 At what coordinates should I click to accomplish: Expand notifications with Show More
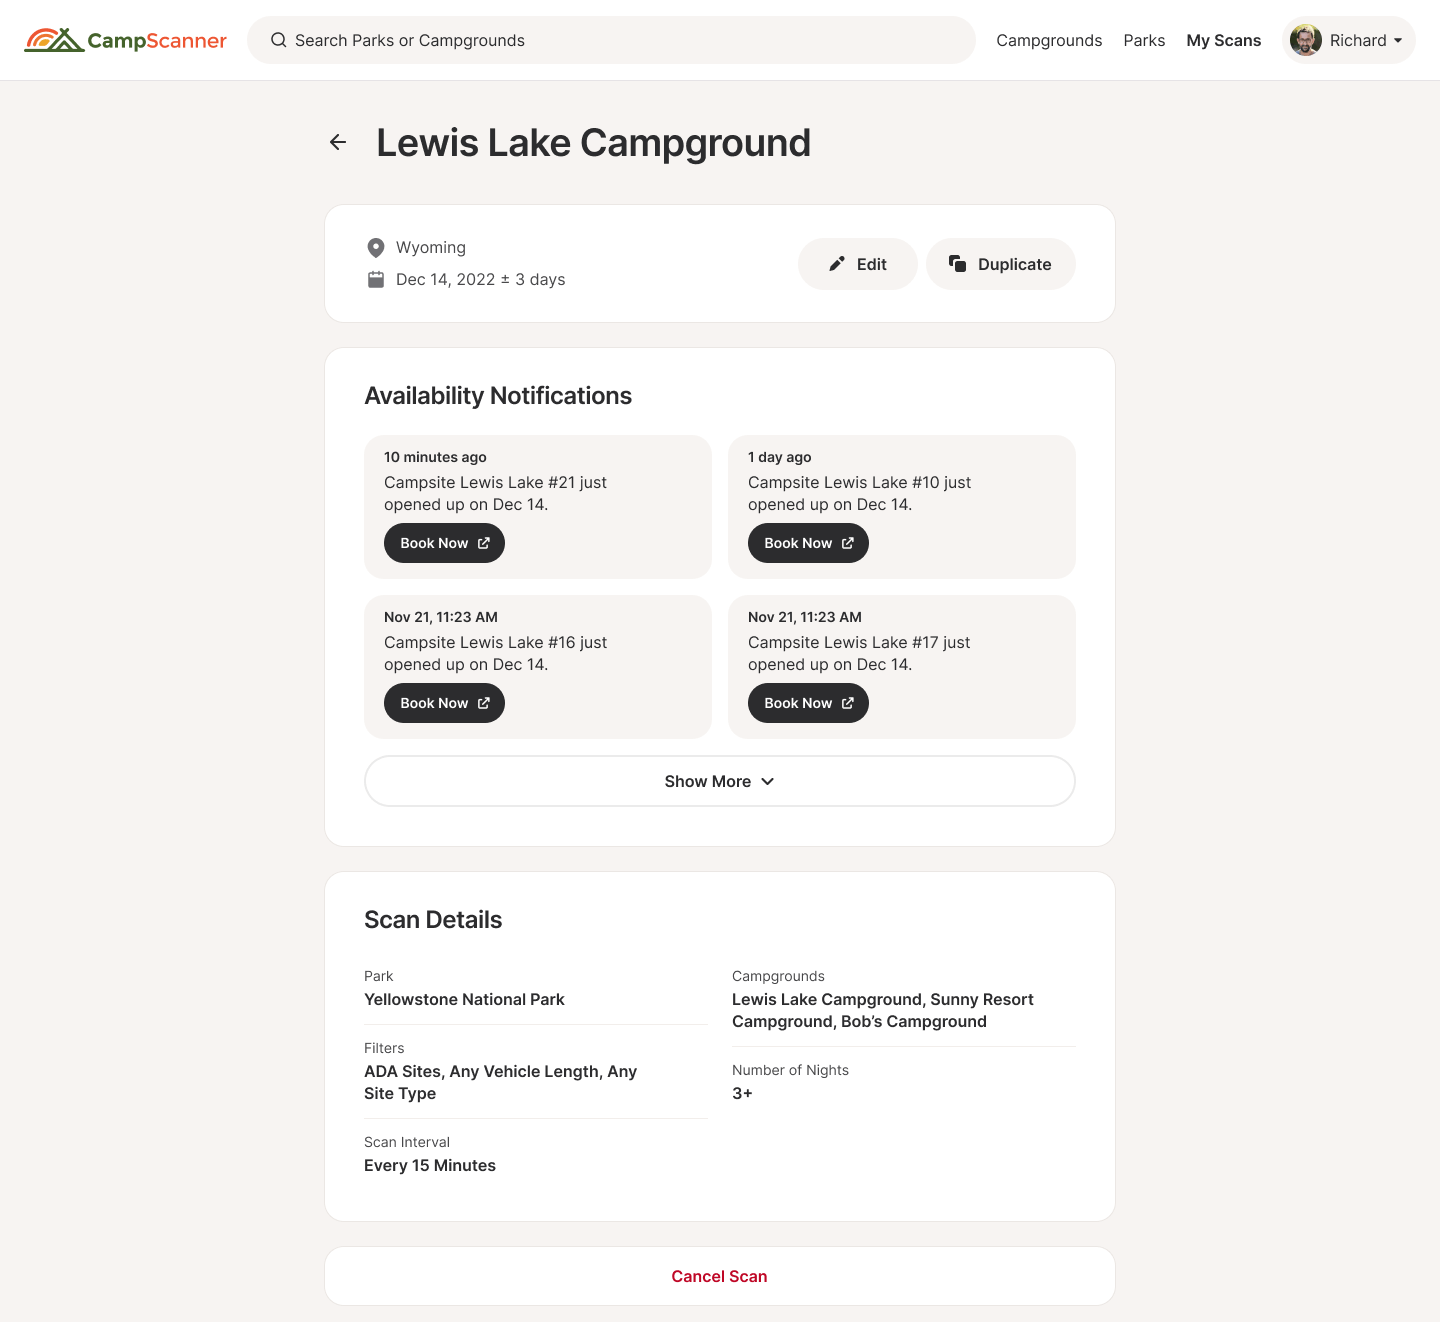tap(719, 781)
